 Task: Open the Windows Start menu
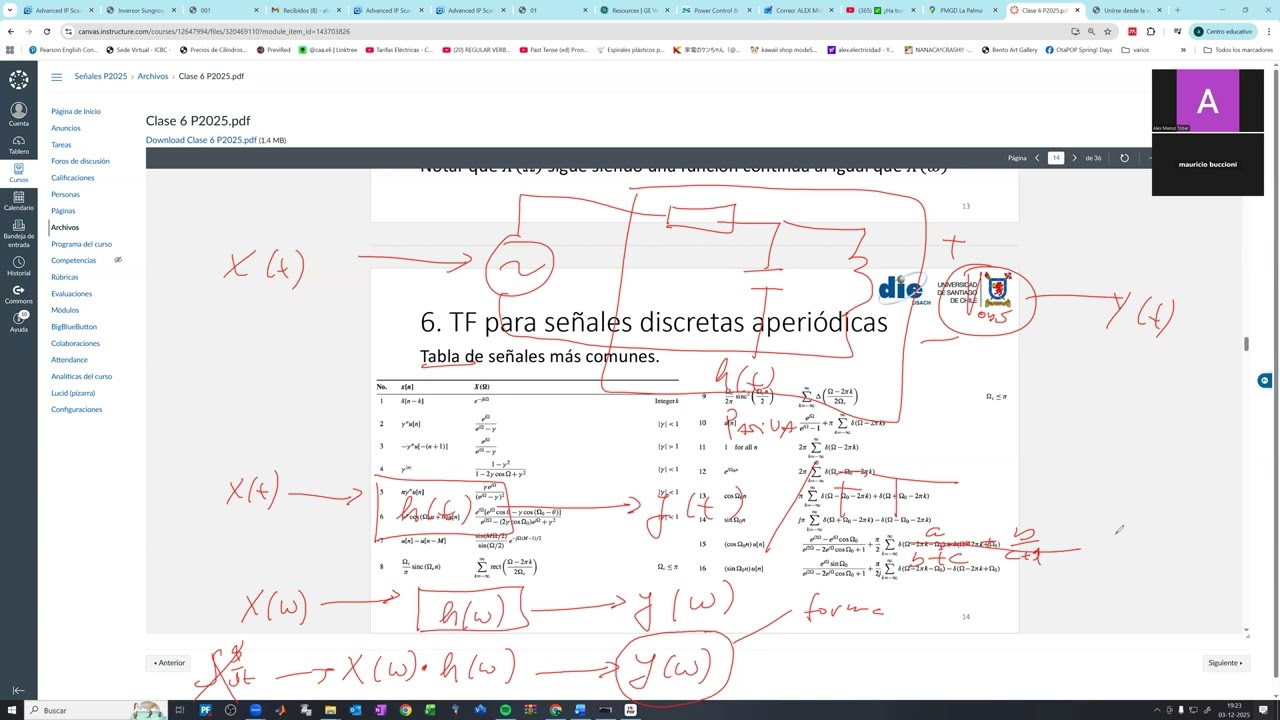[x=10, y=710]
